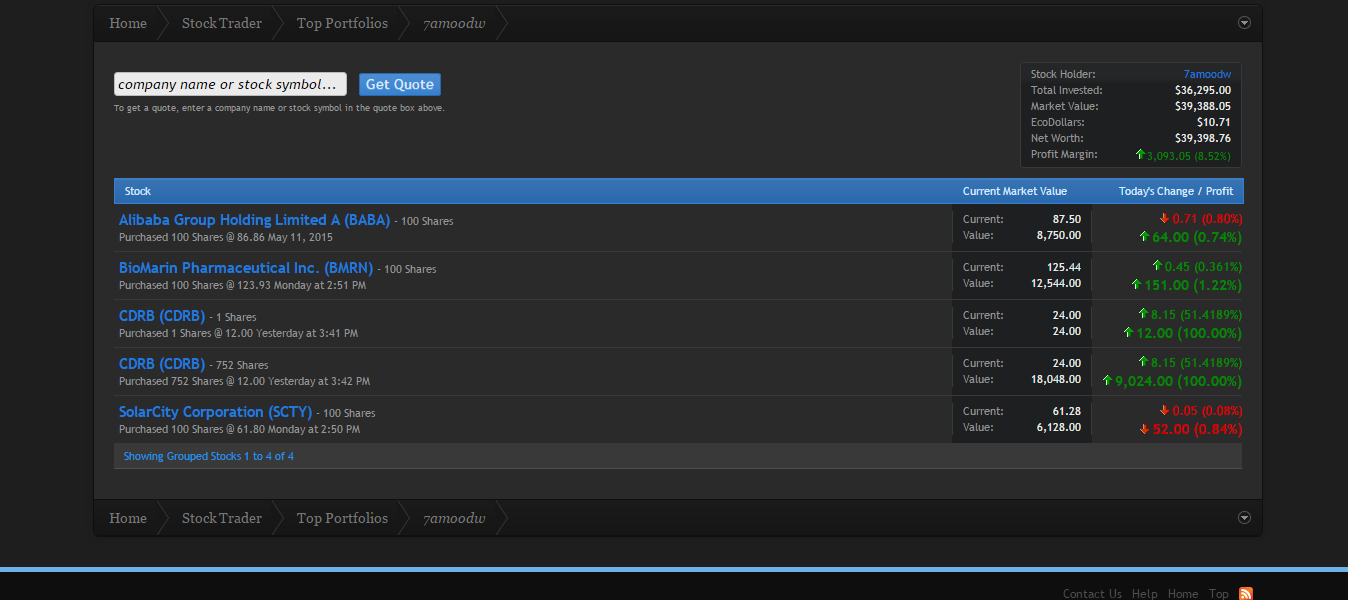Screen dimensions: 1348x600
Task: Click Net Worth value $39,398.76
Action: (1203, 138)
